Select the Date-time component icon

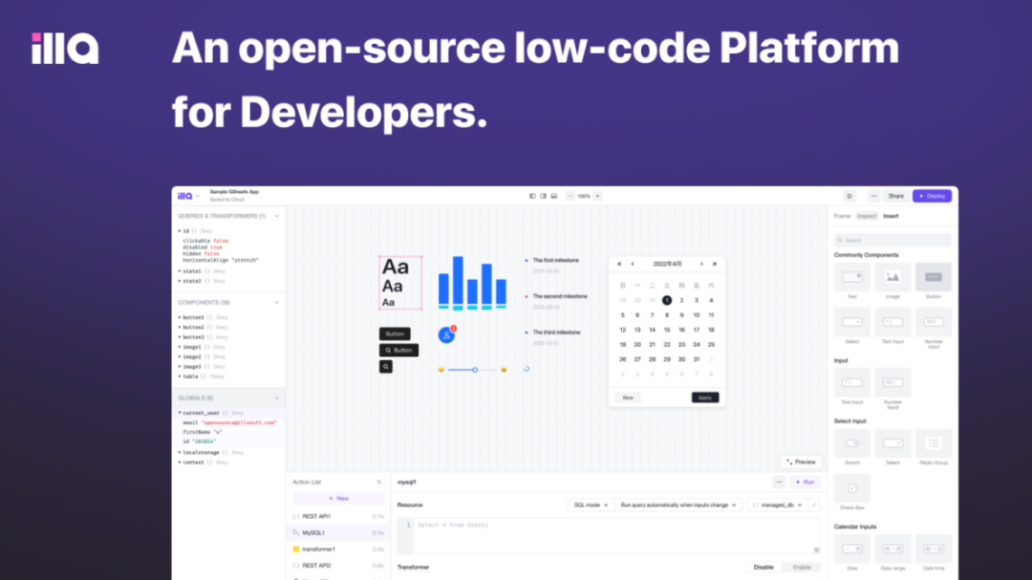[933, 548]
